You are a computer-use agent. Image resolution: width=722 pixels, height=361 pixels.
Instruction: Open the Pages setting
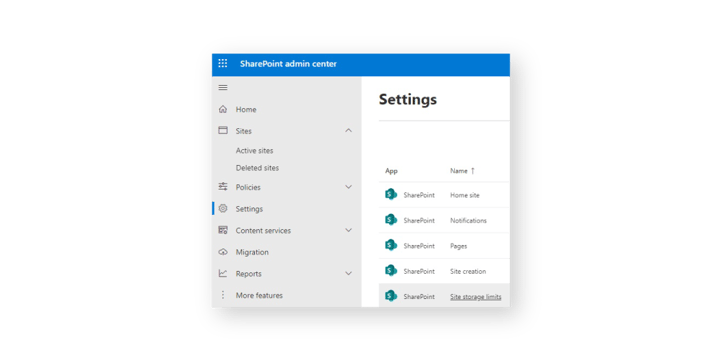459,246
